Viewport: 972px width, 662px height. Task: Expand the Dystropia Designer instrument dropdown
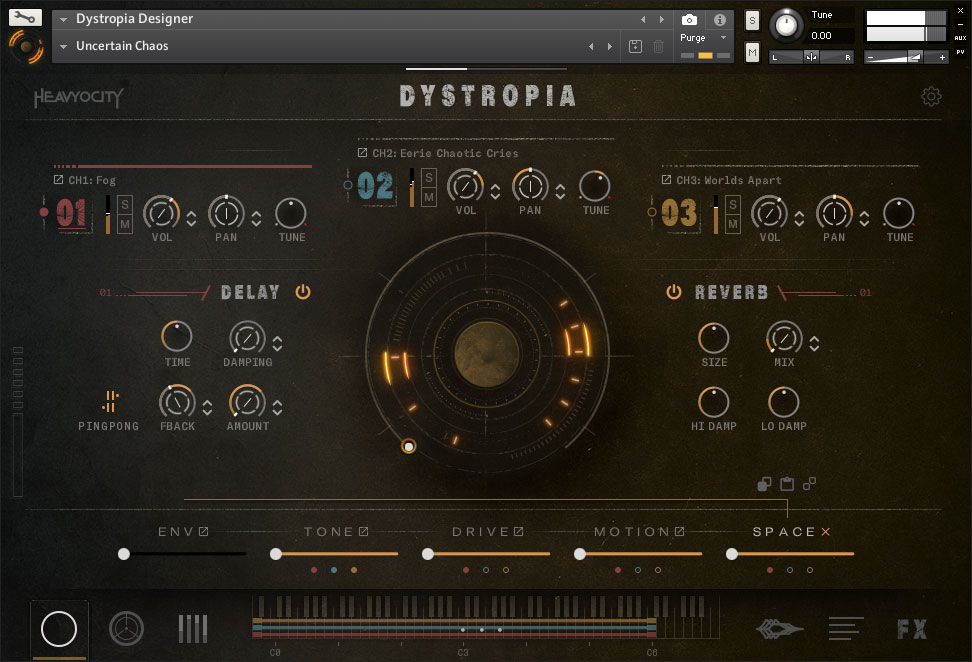coord(64,19)
